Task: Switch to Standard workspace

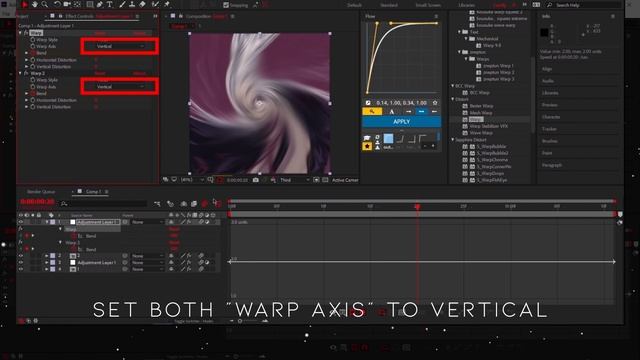Action: (389, 5)
